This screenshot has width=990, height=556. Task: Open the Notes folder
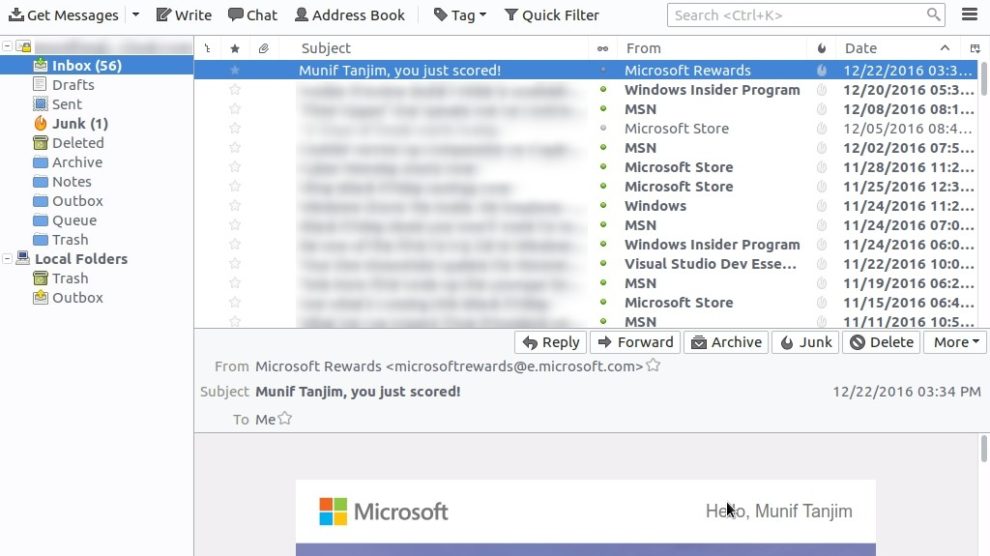[x=71, y=182]
